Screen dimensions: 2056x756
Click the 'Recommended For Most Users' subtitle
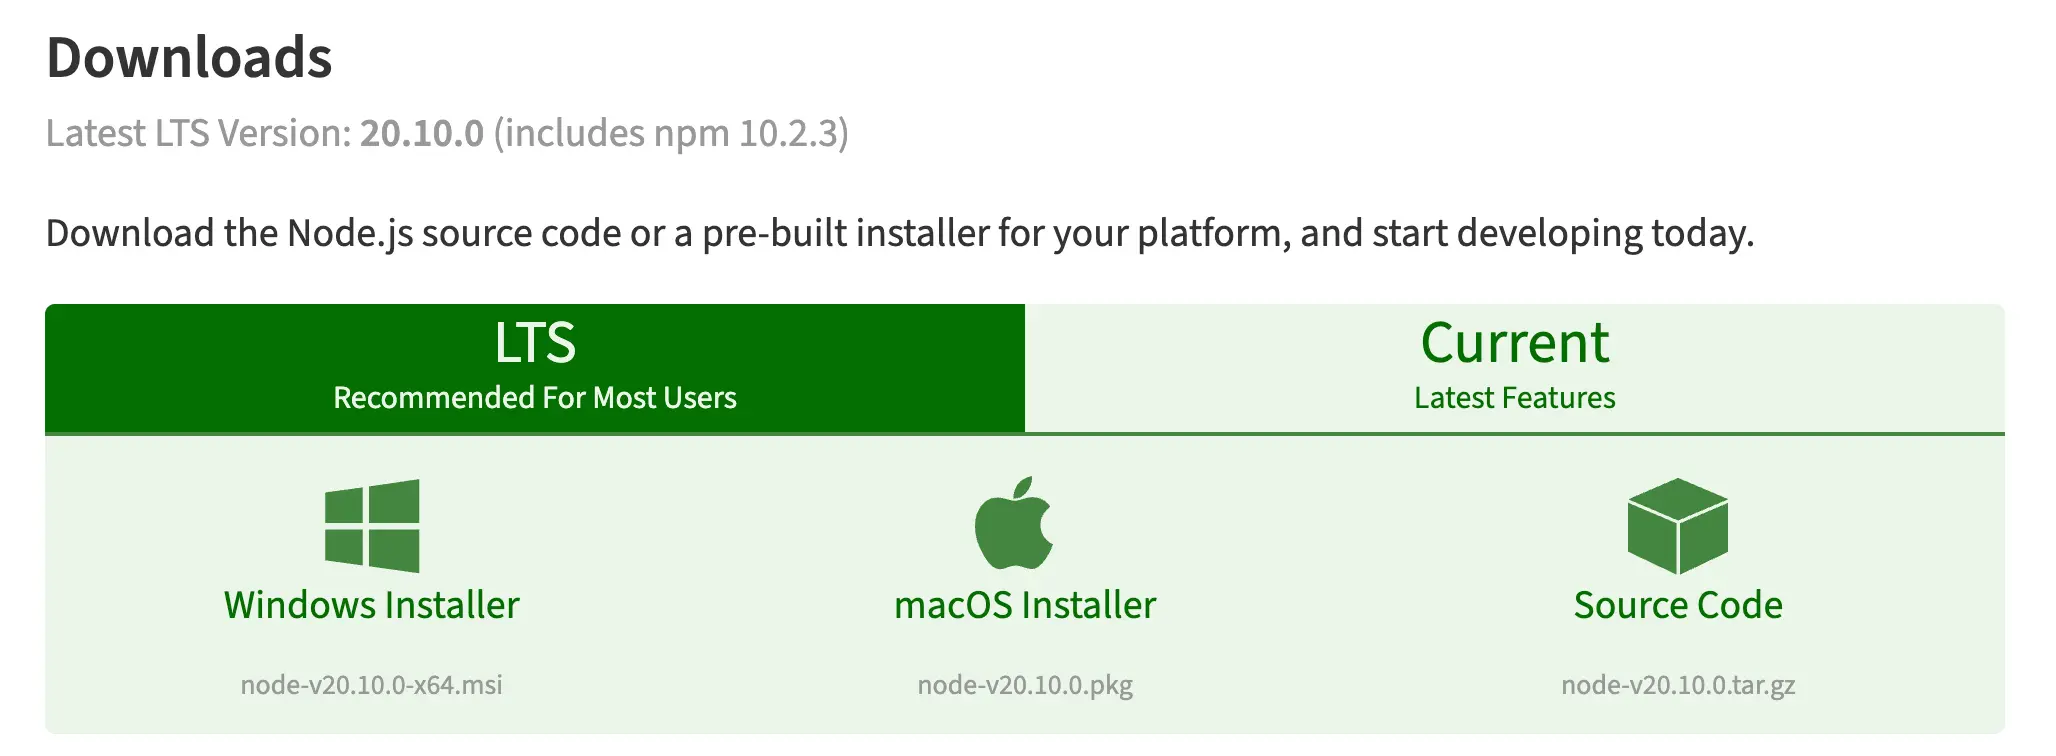[x=535, y=398]
